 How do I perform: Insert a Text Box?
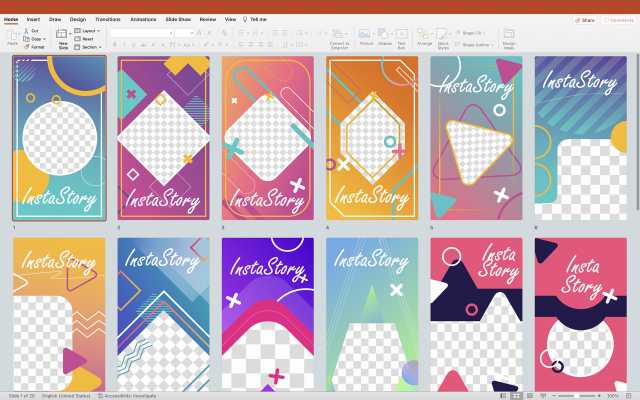(x=402, y=36)
